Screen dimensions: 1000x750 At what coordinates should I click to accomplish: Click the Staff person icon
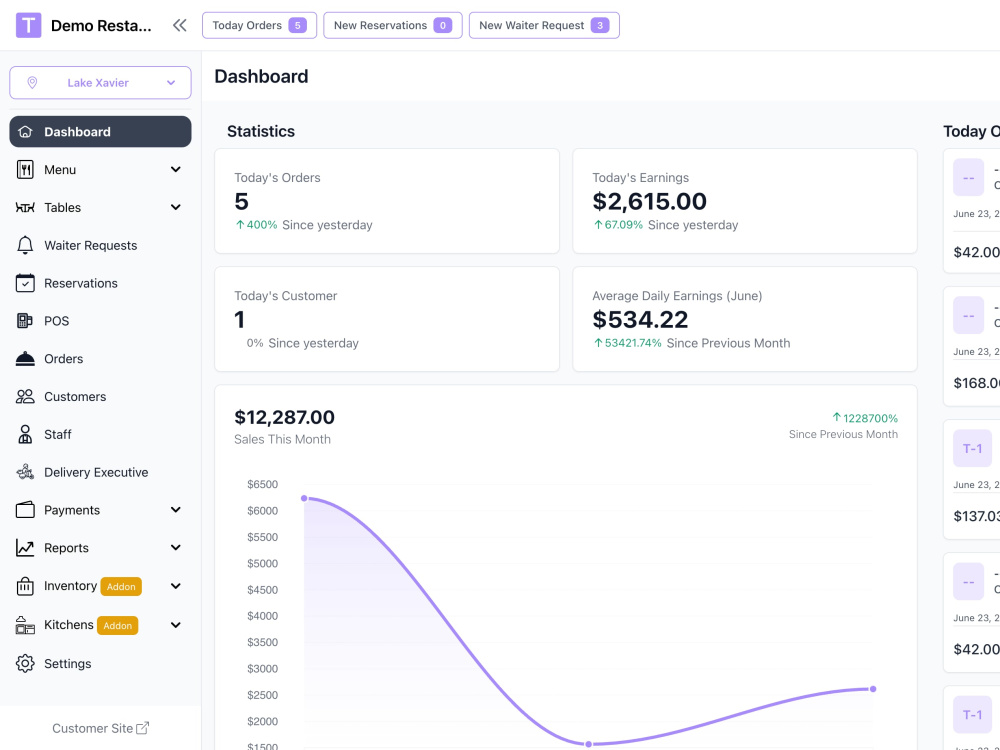click(x=25, y=434)
